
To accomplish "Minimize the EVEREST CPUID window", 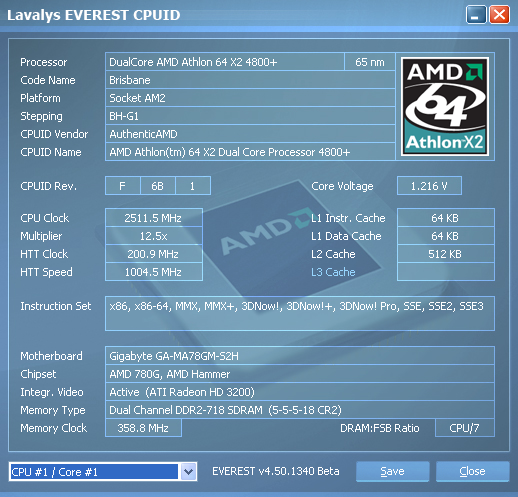I will point(476,15).
